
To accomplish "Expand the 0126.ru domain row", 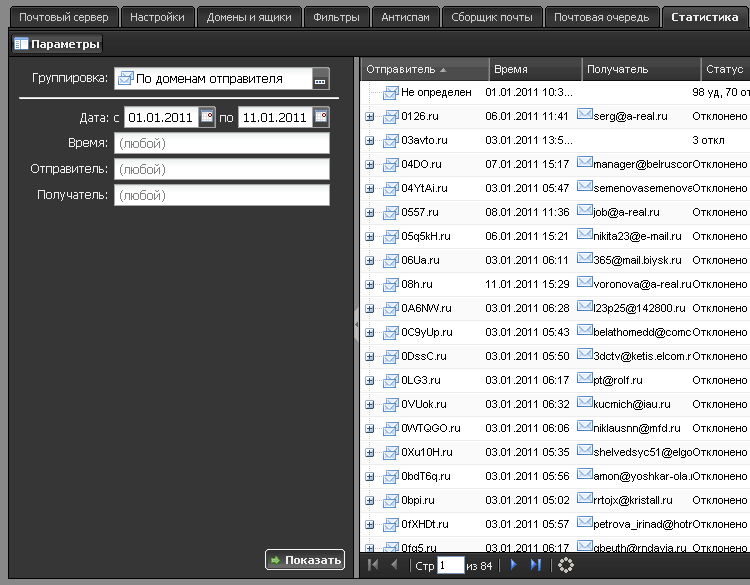I will 370,116.
